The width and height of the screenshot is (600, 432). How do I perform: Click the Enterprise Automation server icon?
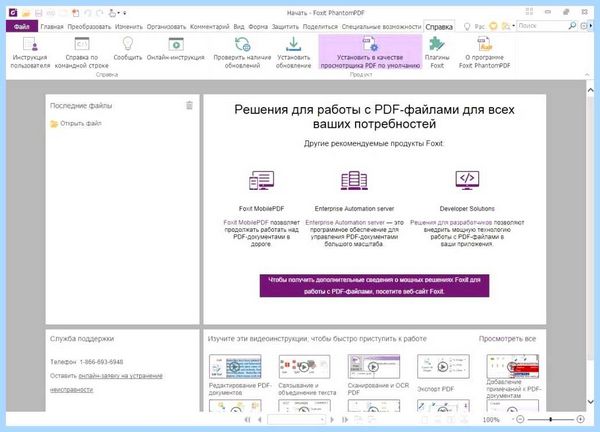click(x=354, y=180)
